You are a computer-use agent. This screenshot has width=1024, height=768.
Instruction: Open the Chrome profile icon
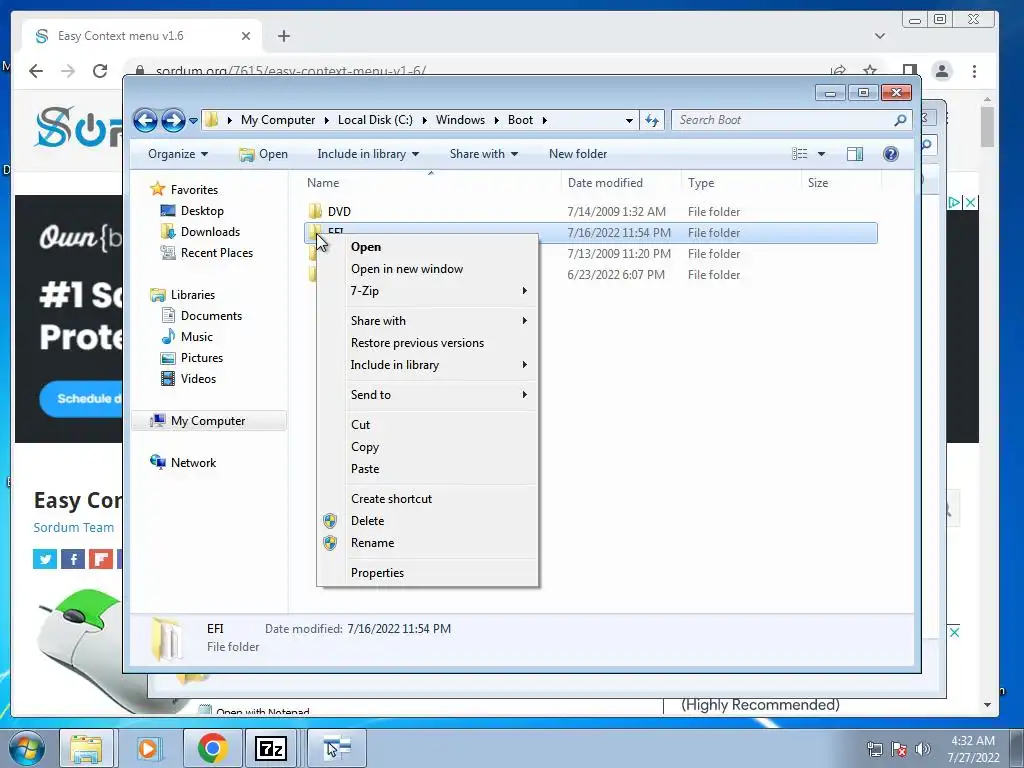coord(942,71)
